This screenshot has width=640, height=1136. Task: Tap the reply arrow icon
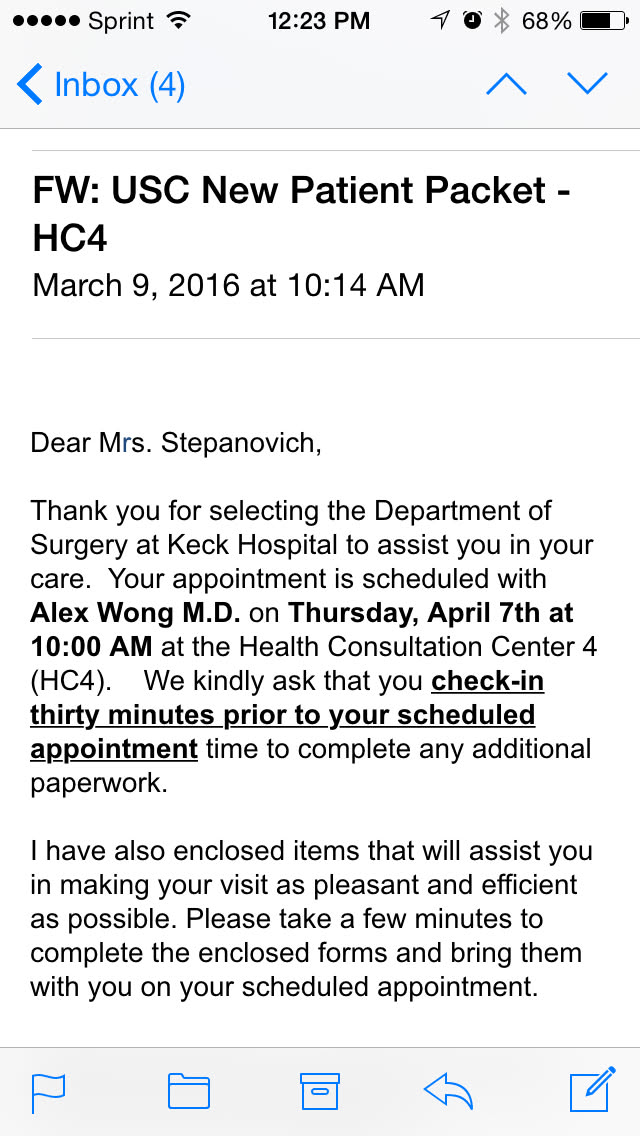point(449,1091)
